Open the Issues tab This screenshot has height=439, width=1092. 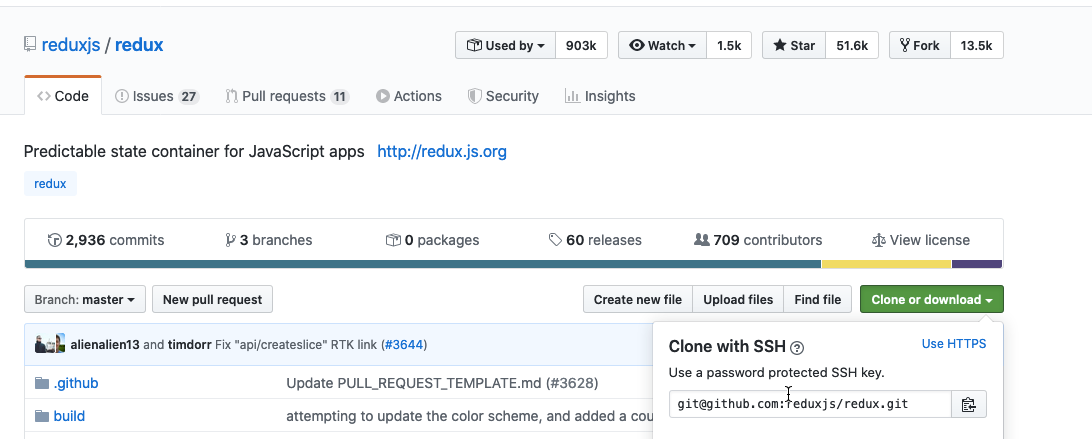157,96
